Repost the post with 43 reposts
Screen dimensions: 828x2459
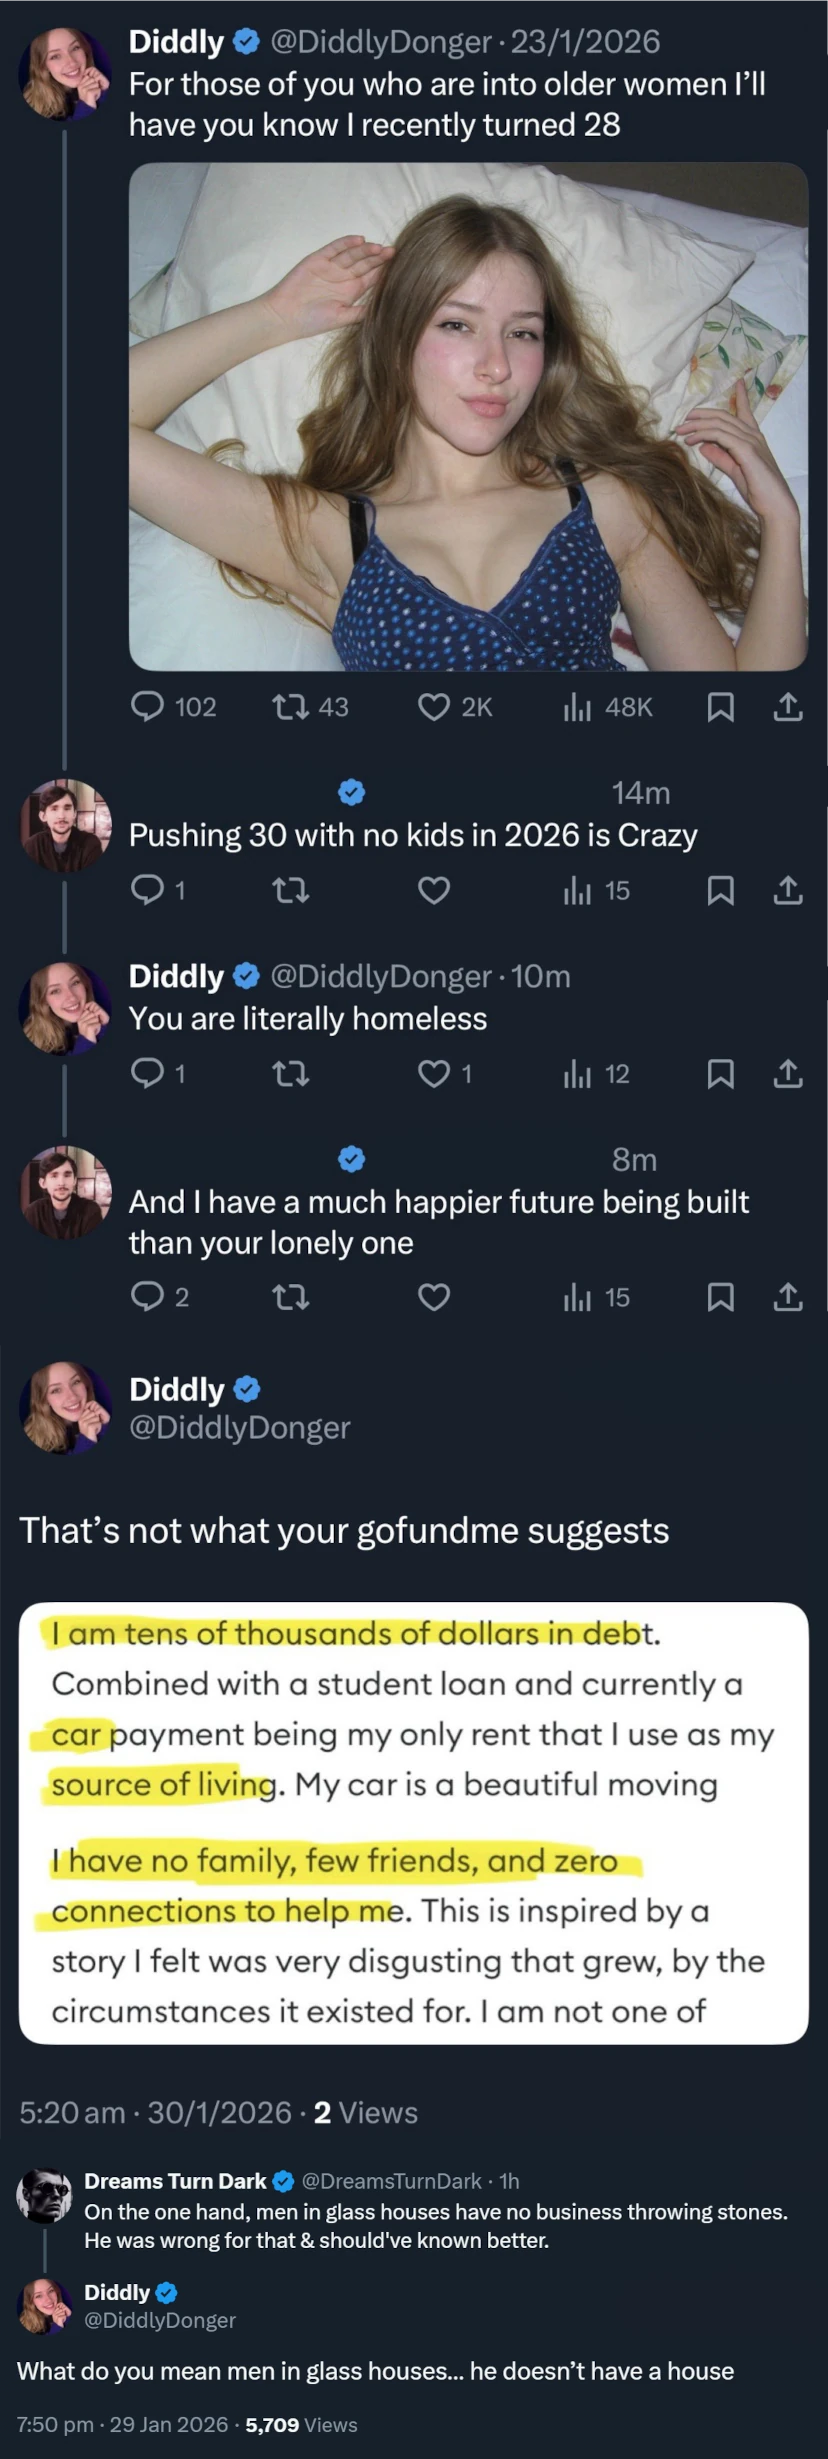(x=291, y=707)
